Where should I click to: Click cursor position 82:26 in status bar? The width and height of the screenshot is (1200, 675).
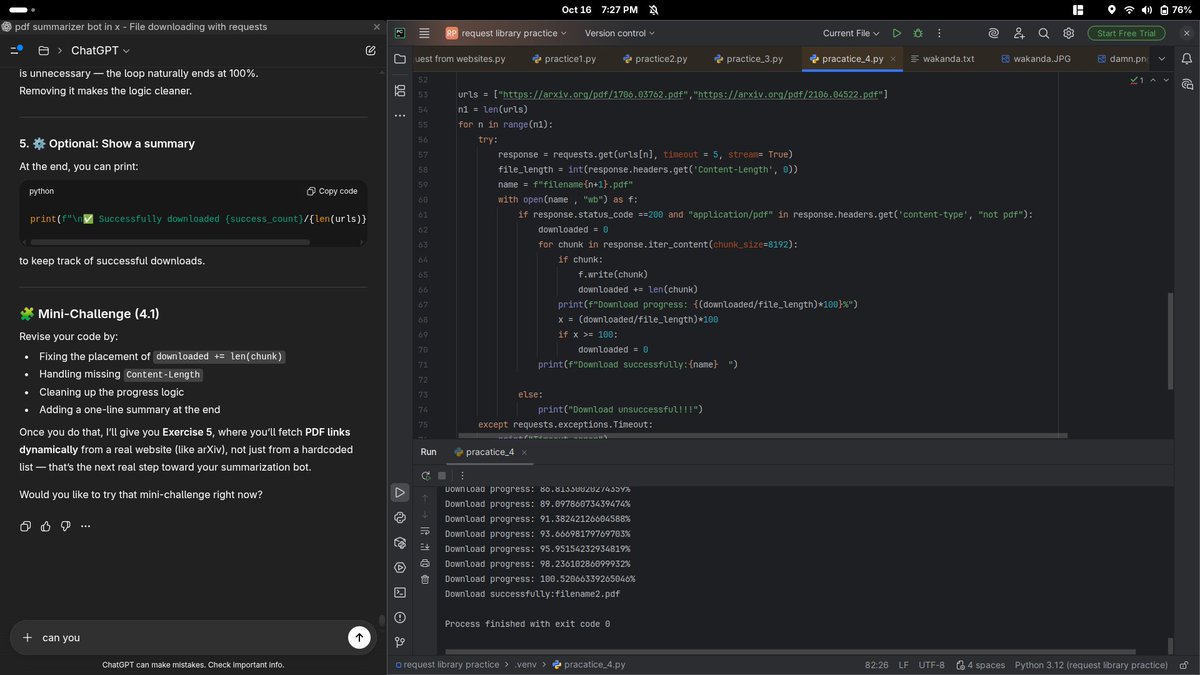pos(876,664)
